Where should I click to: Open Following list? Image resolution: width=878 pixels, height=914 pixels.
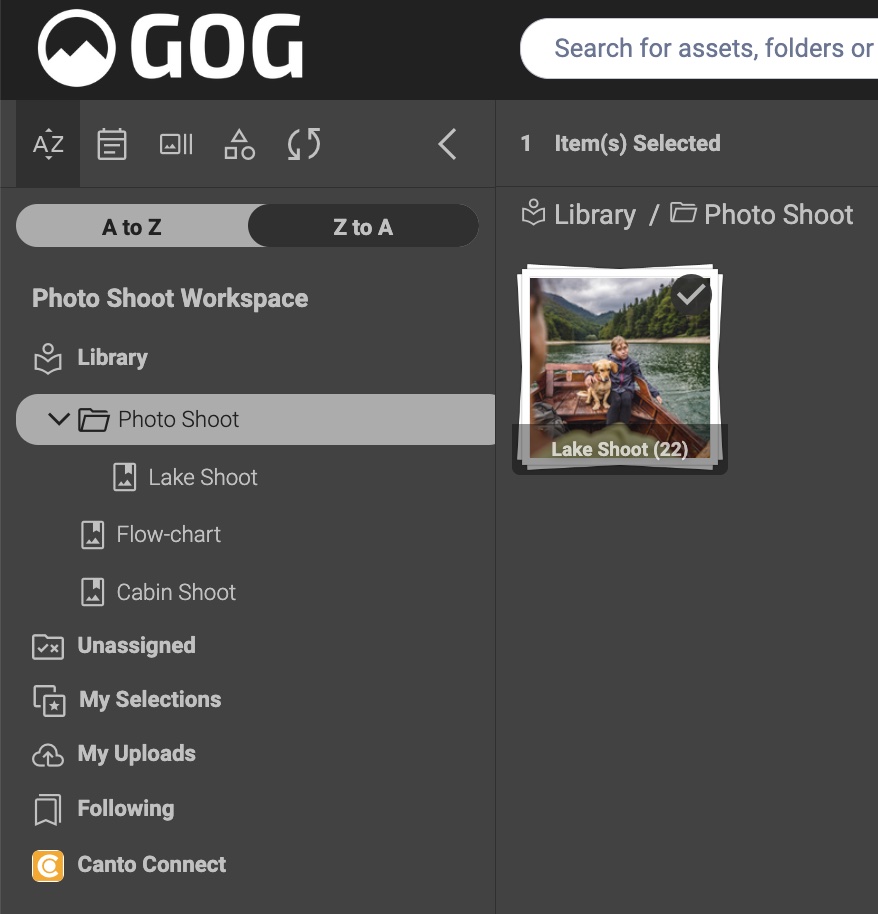pyautogui.click(x=126, y=808)
